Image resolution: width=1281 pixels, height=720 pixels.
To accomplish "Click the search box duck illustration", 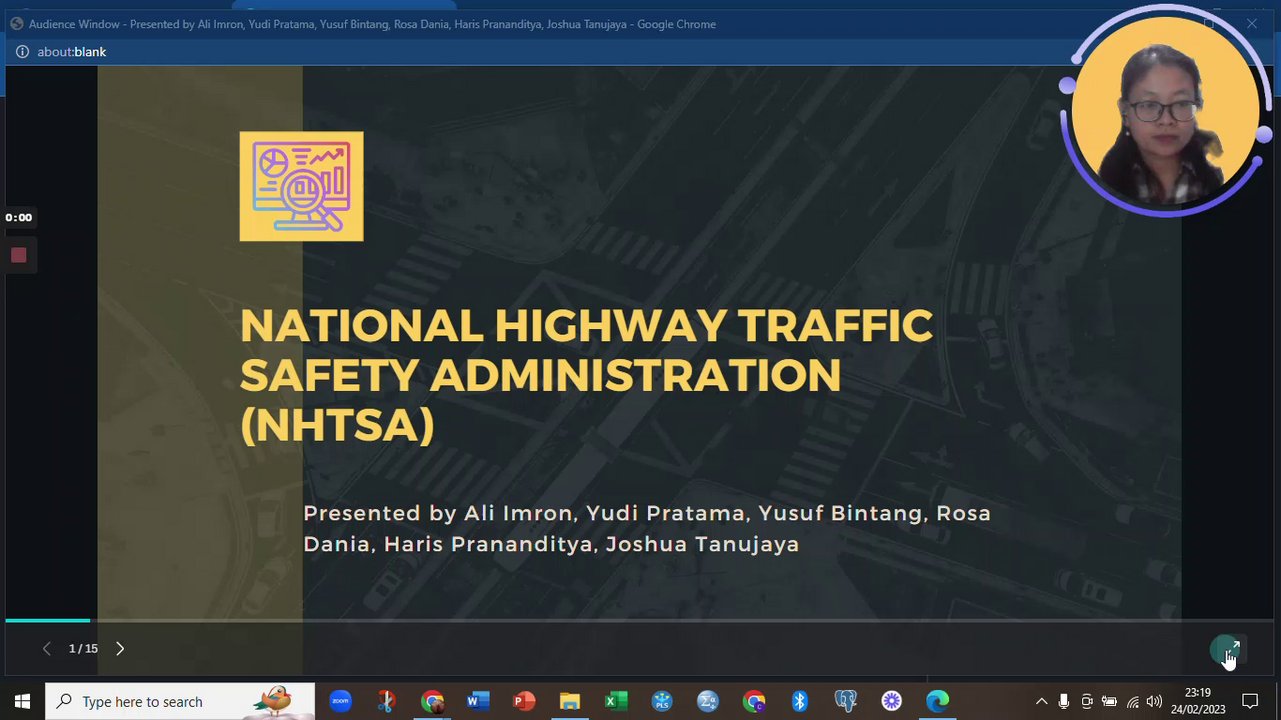I will tap(274, 701).
